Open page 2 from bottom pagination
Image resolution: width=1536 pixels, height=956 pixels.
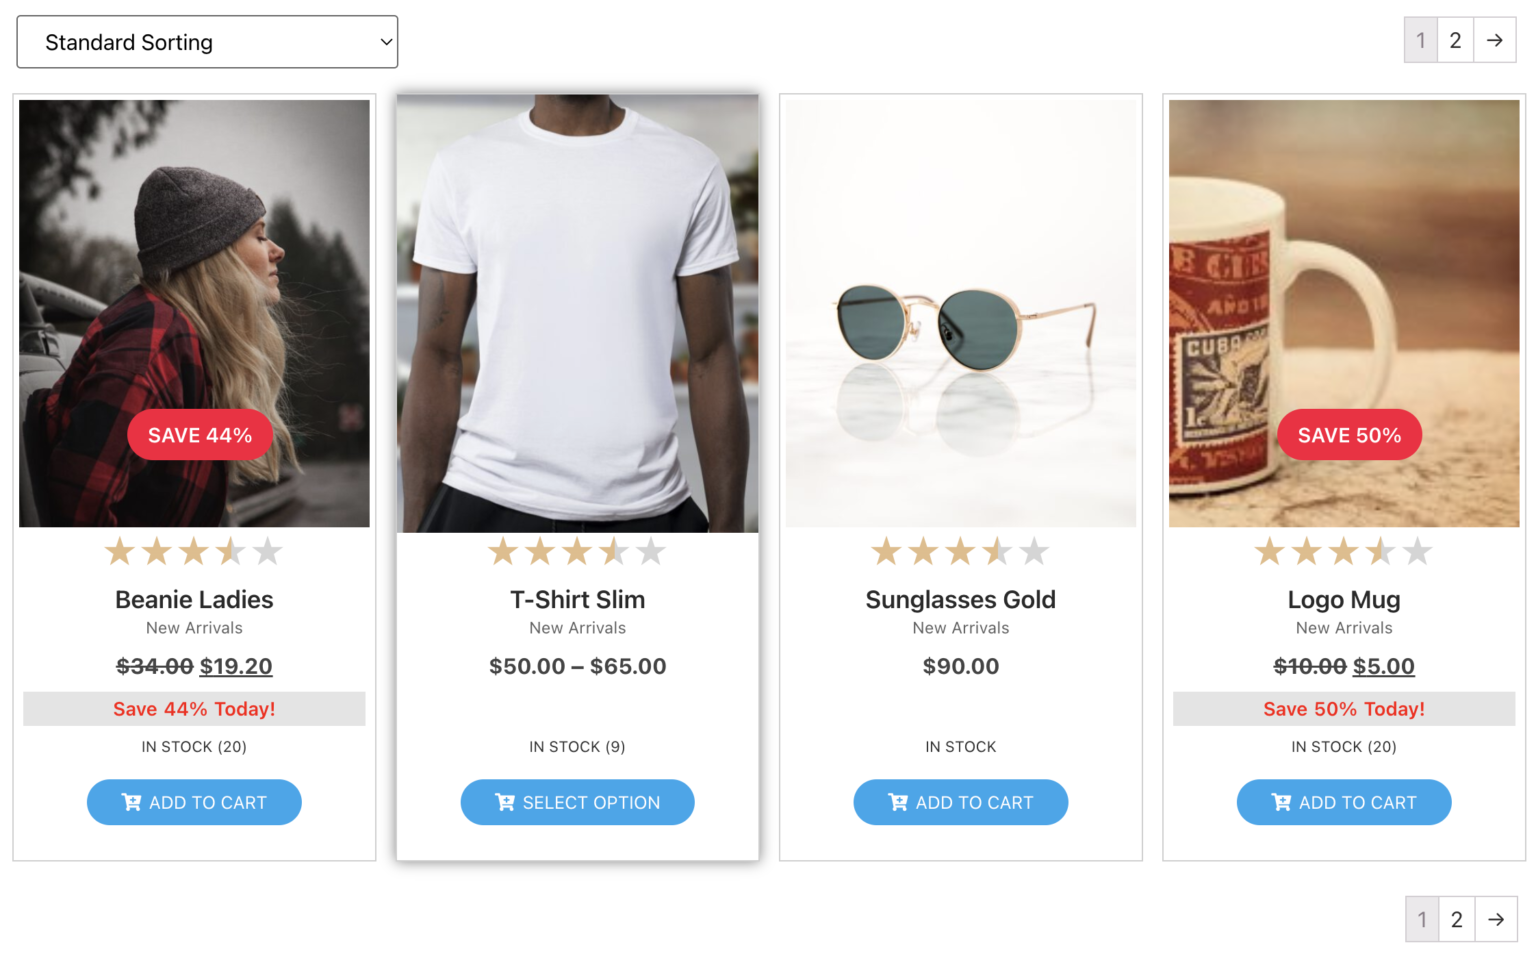(1457, 920)
